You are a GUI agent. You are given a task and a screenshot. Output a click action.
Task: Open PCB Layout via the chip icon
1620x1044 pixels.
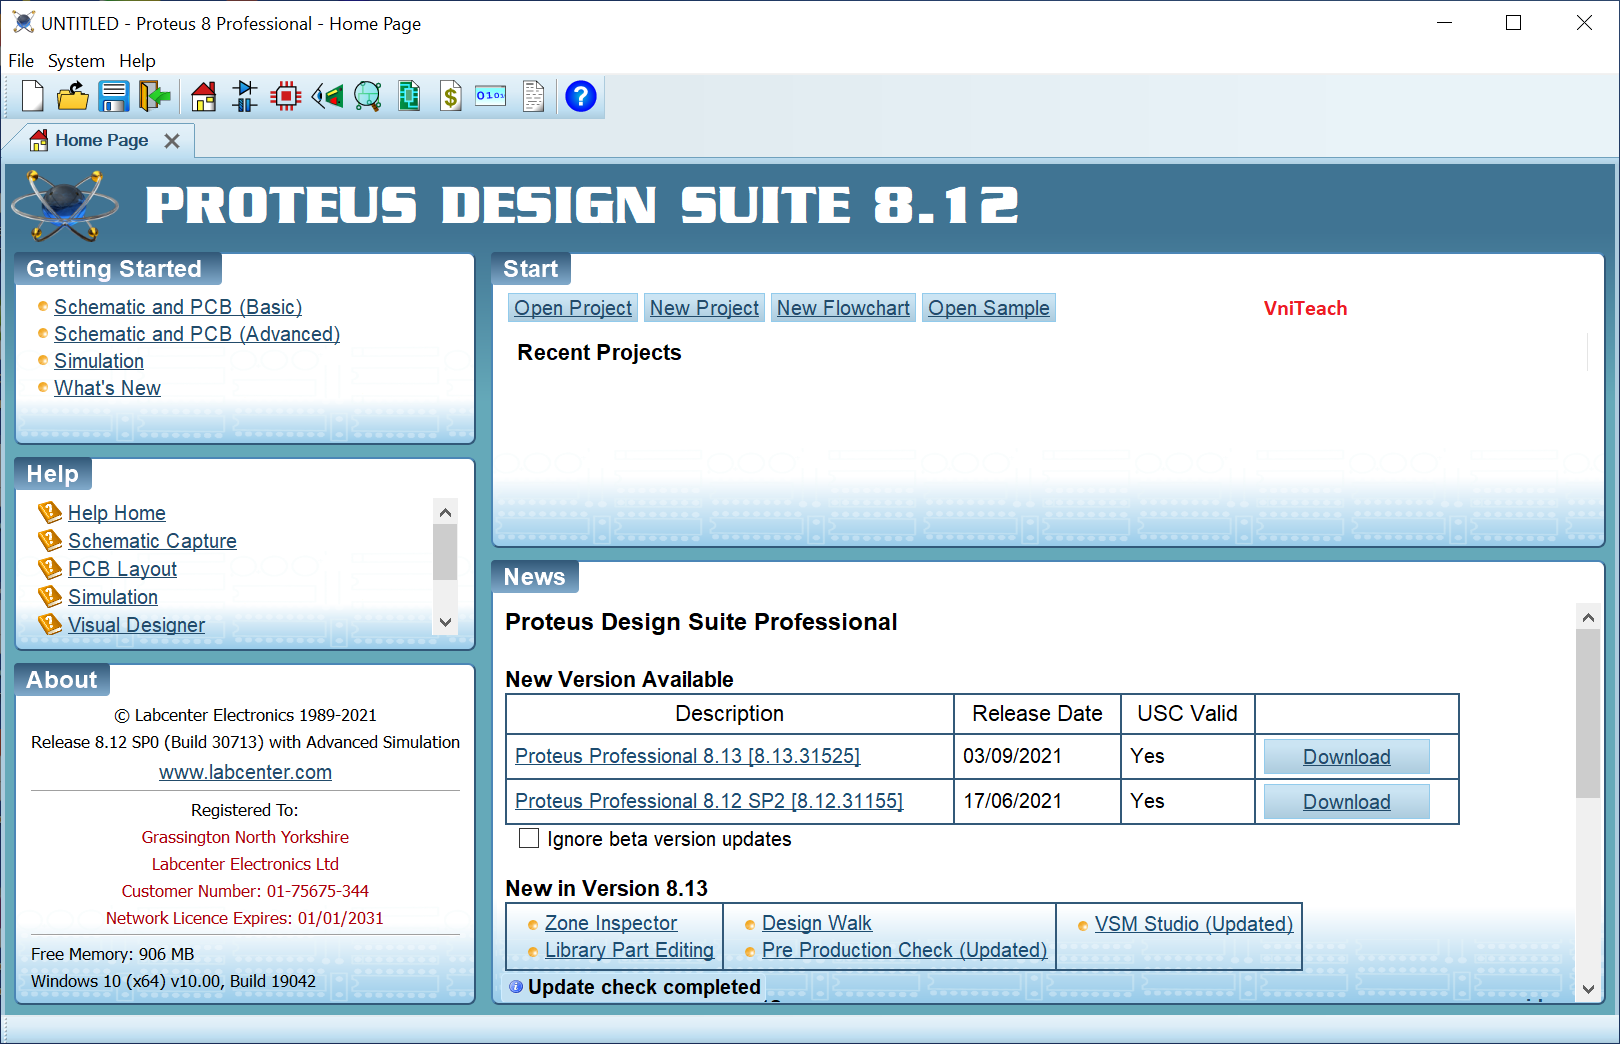pos(286,96)
